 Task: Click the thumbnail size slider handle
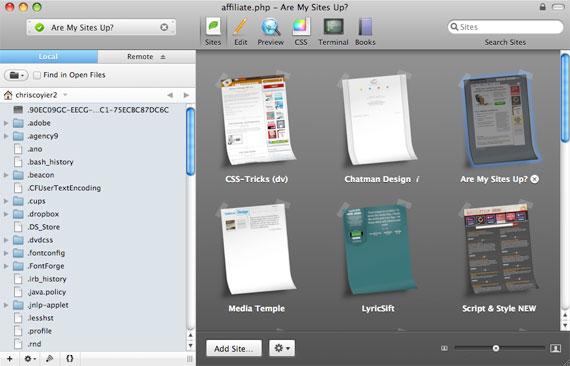[x=496, y=348]
